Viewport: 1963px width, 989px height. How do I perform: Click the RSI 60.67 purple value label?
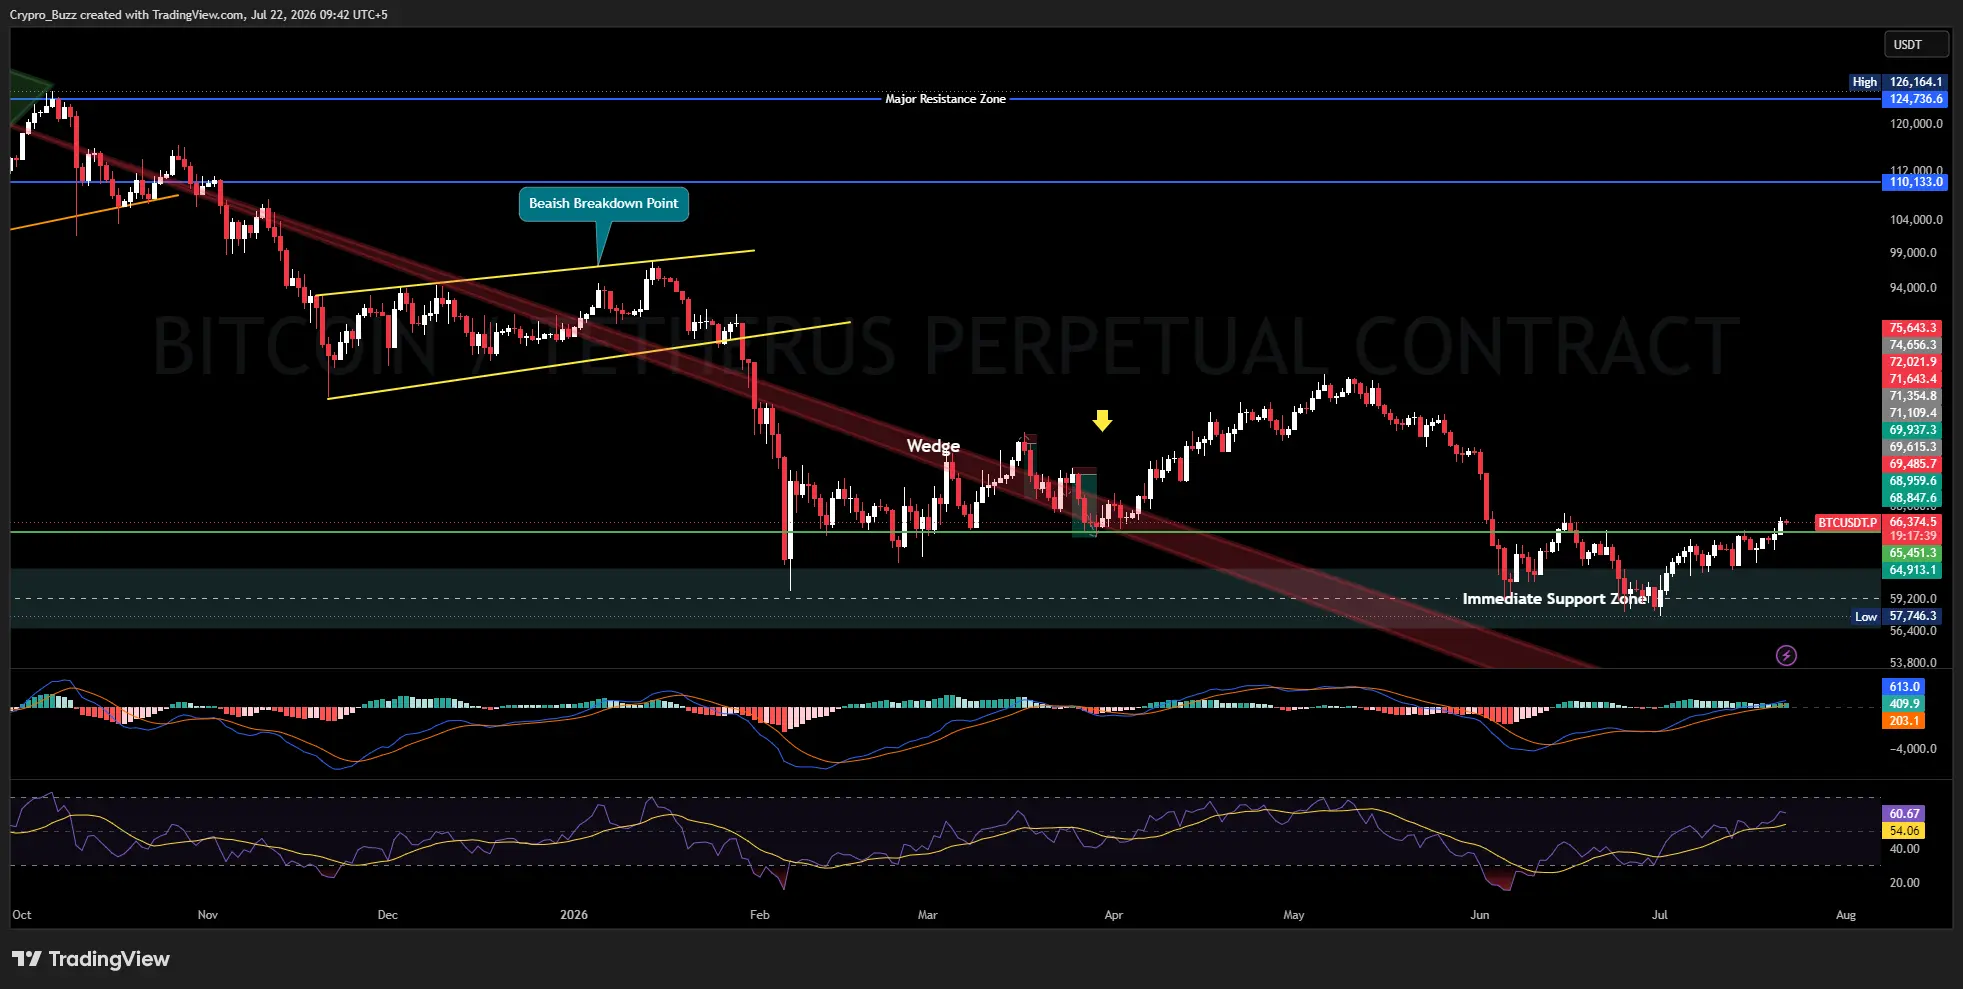[x=1904, y=814]
